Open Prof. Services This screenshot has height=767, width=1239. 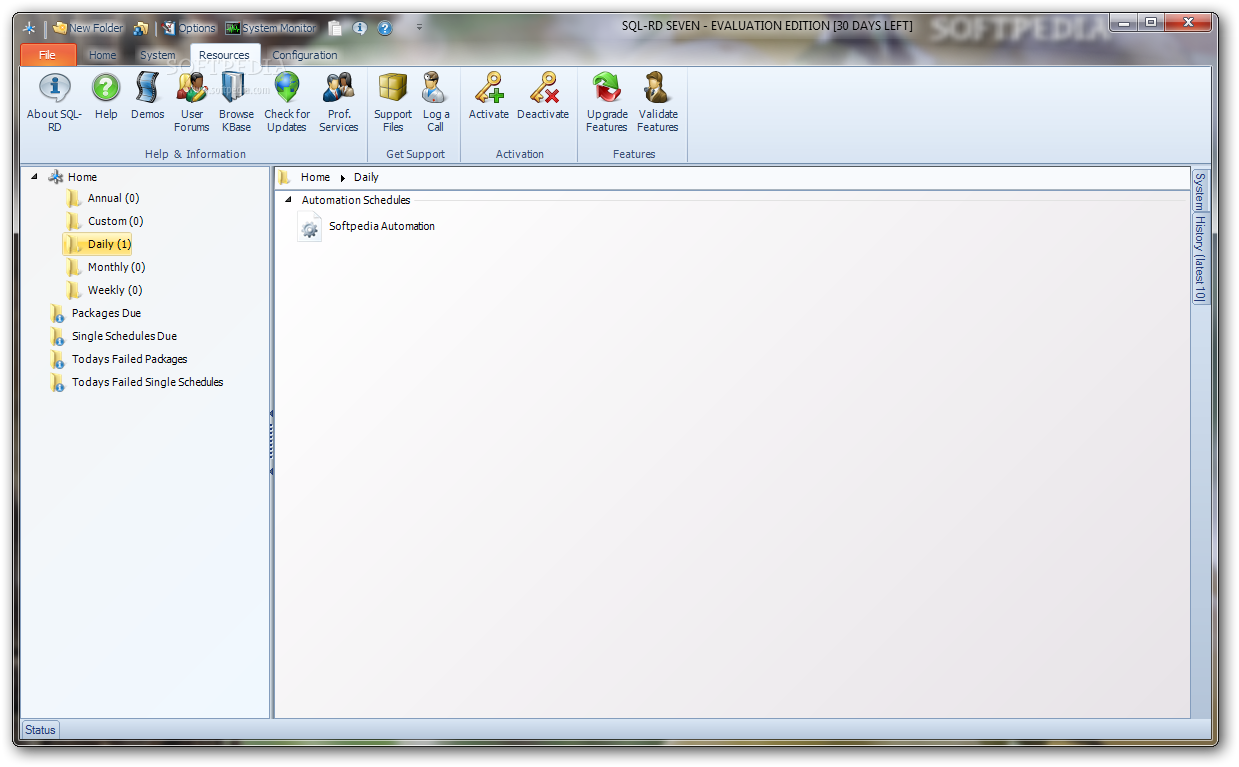[x=339, y=102]
